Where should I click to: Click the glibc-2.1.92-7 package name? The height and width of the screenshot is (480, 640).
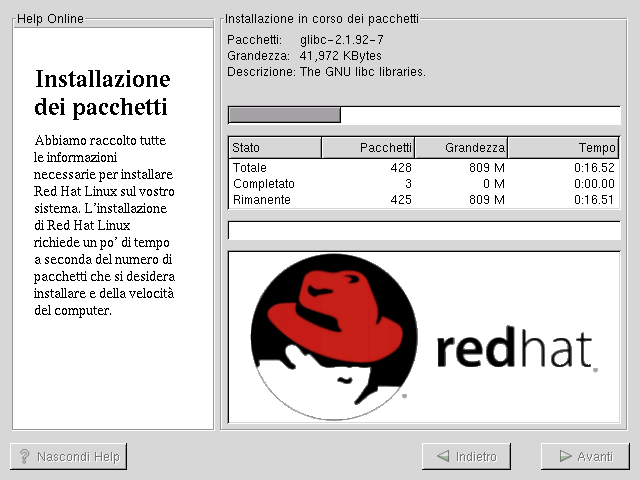tap(343, 40)
